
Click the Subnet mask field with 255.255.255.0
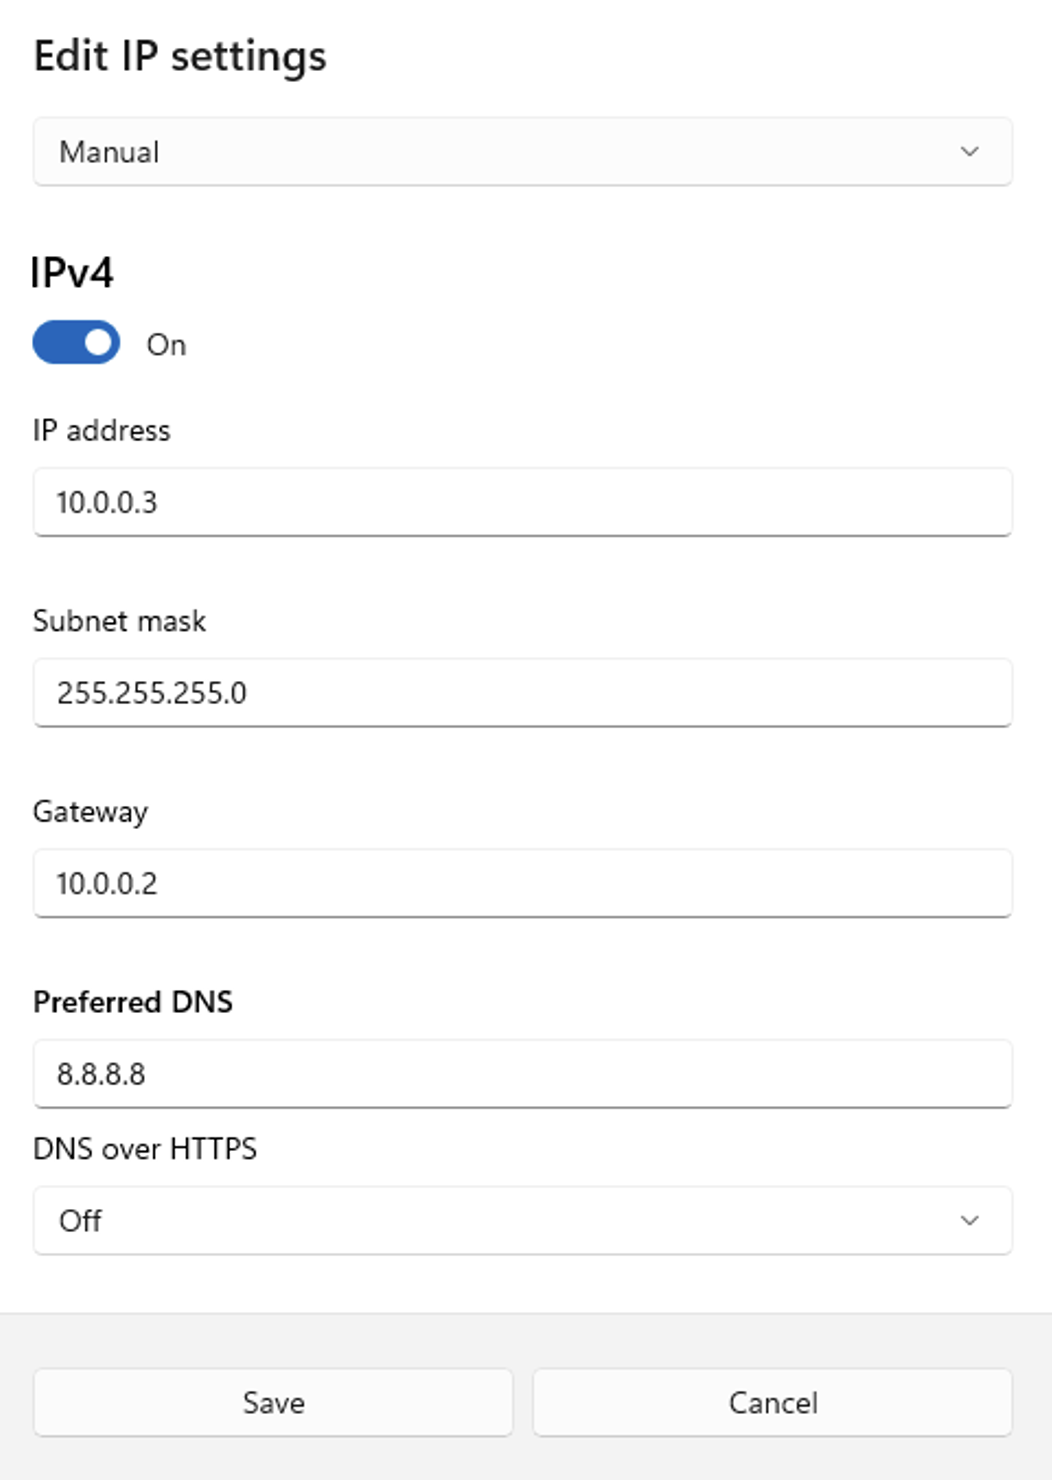click(x=523, y=691)
